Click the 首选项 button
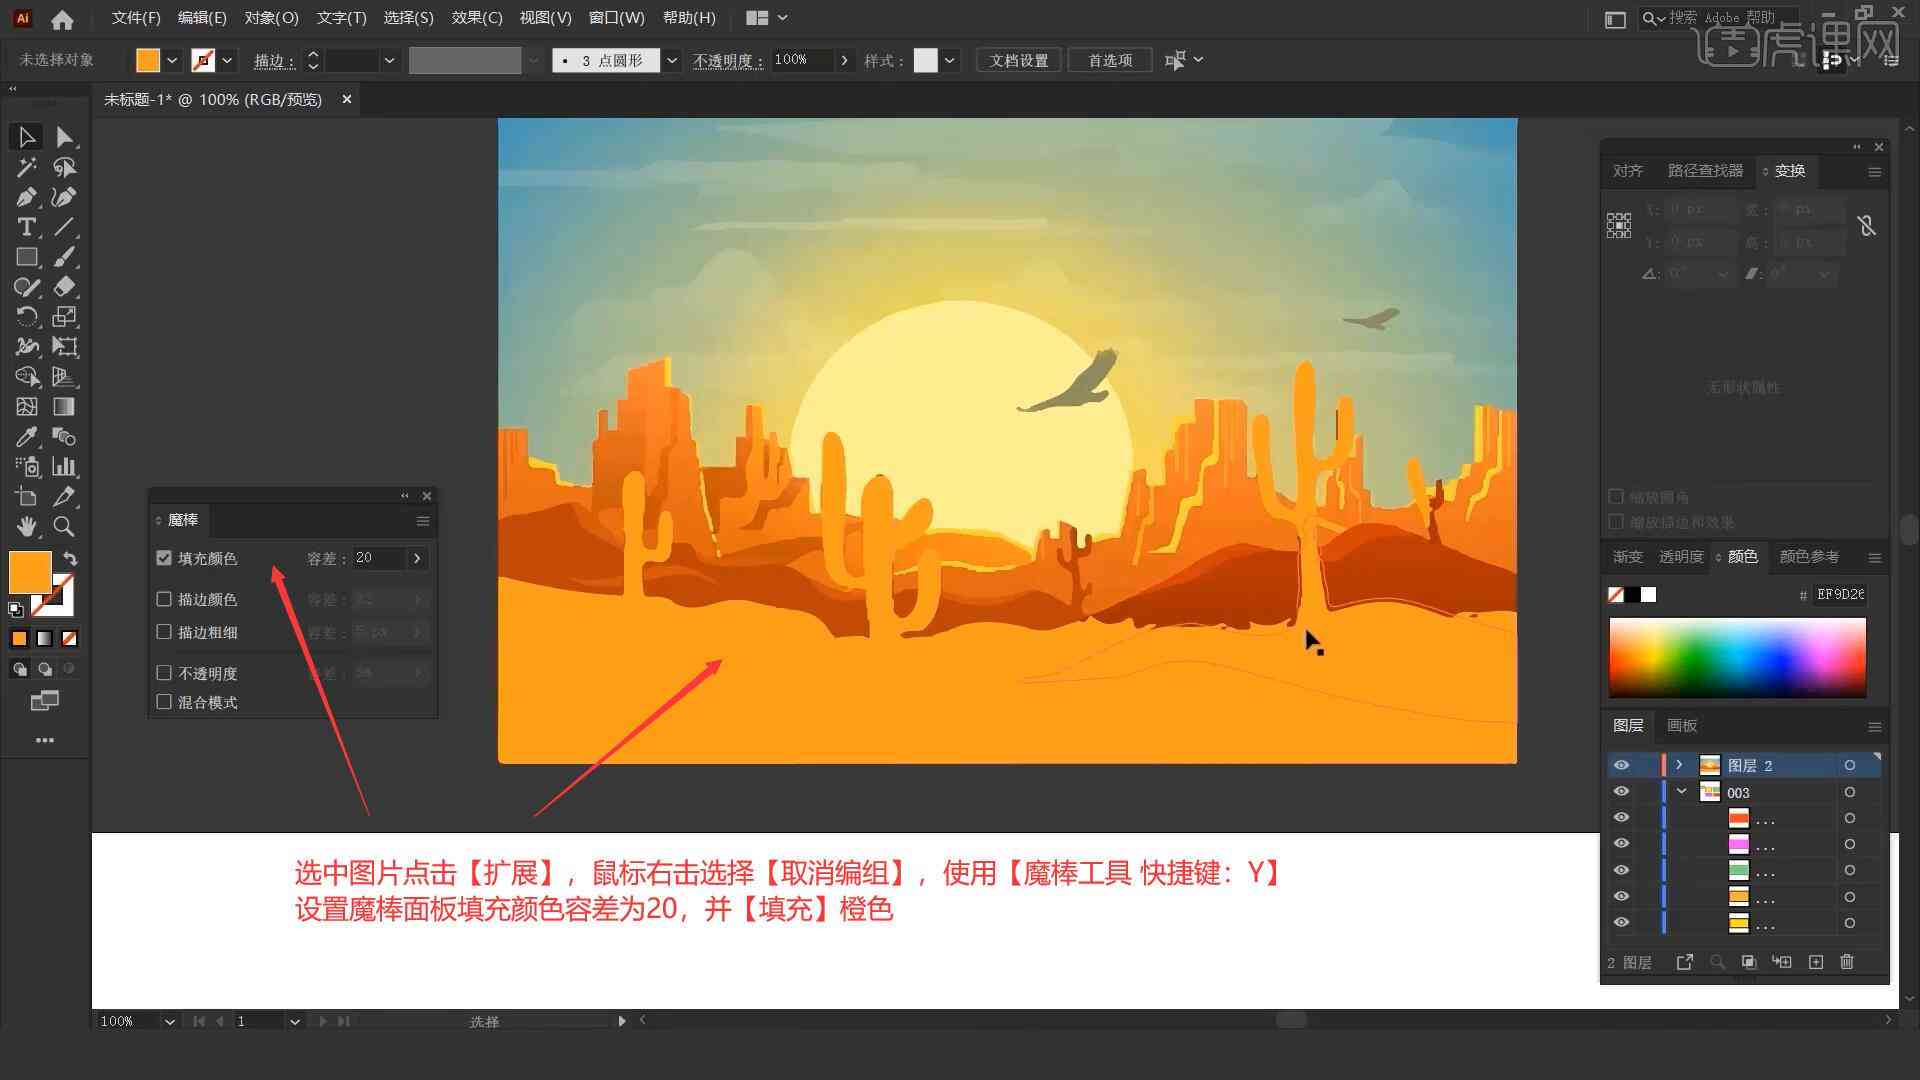Viewport: 1920px width, 1080px height. click(x=1106, y=59)
